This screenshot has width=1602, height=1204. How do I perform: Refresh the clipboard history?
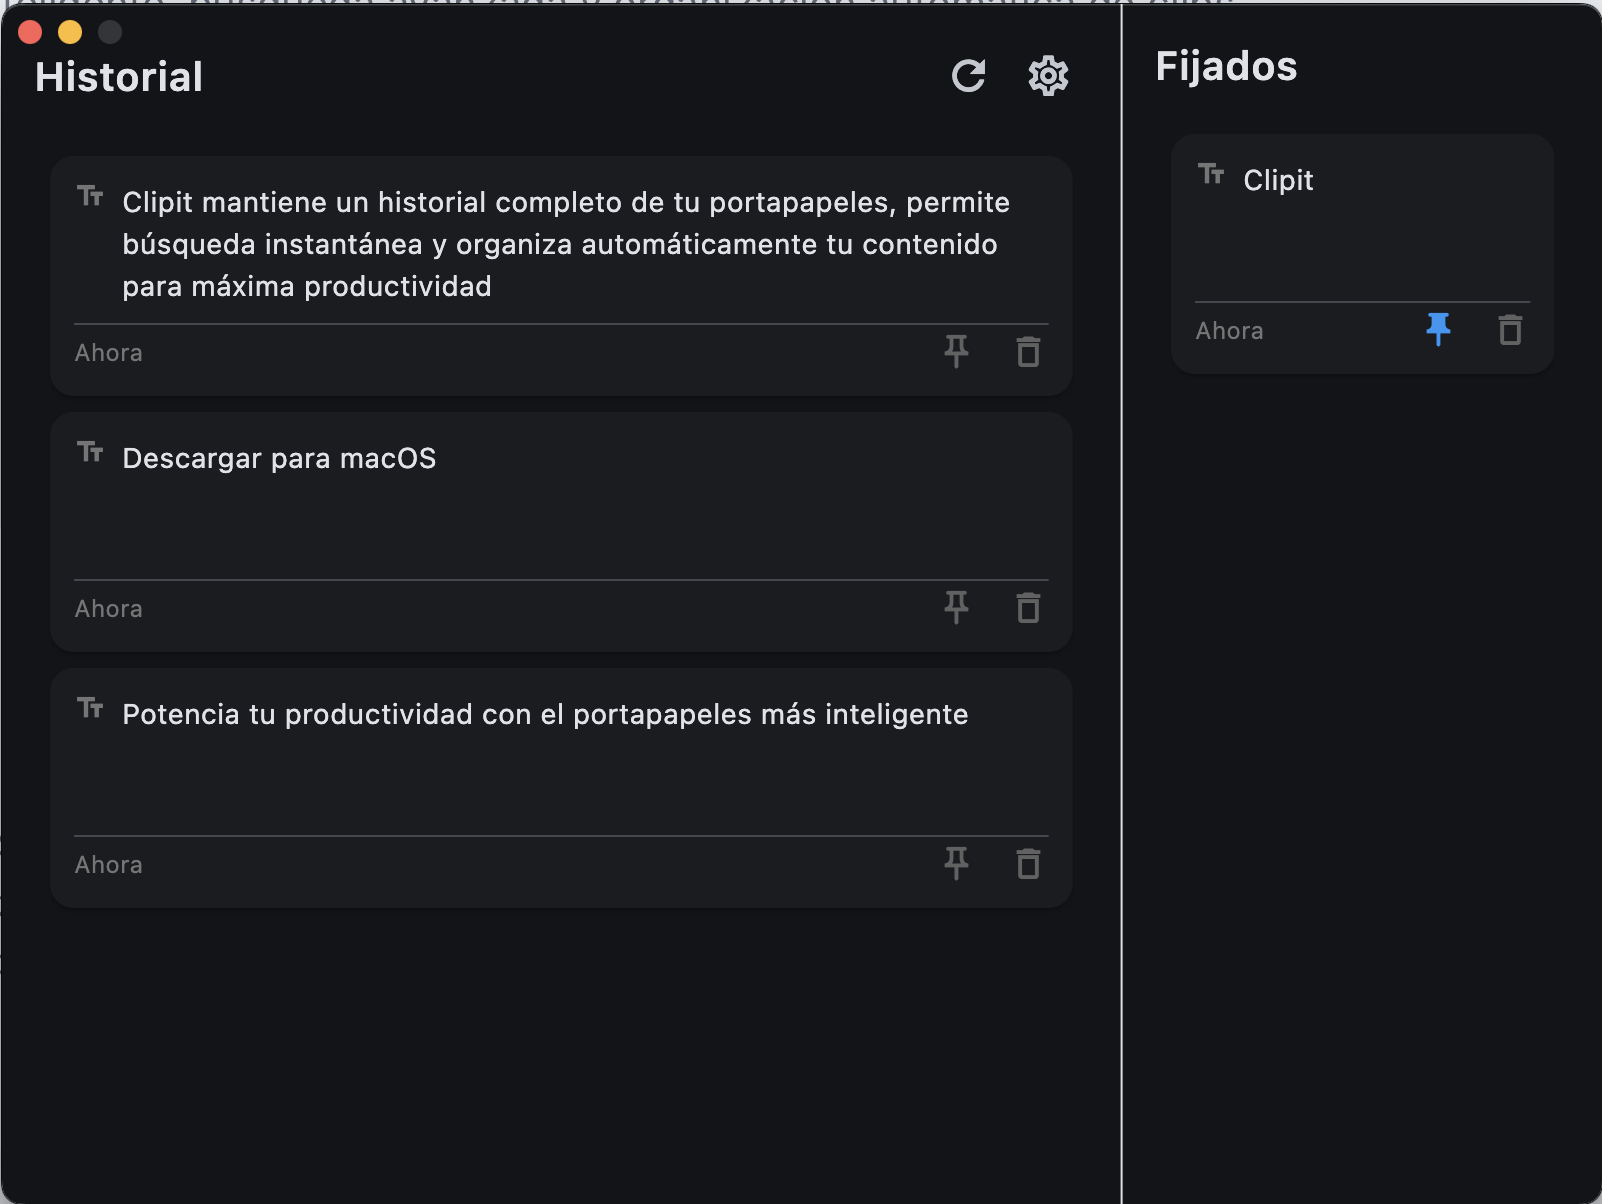coord(969,76)
